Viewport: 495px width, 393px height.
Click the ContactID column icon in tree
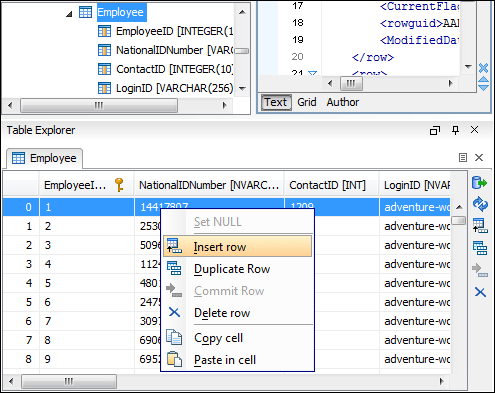point(104,69)
